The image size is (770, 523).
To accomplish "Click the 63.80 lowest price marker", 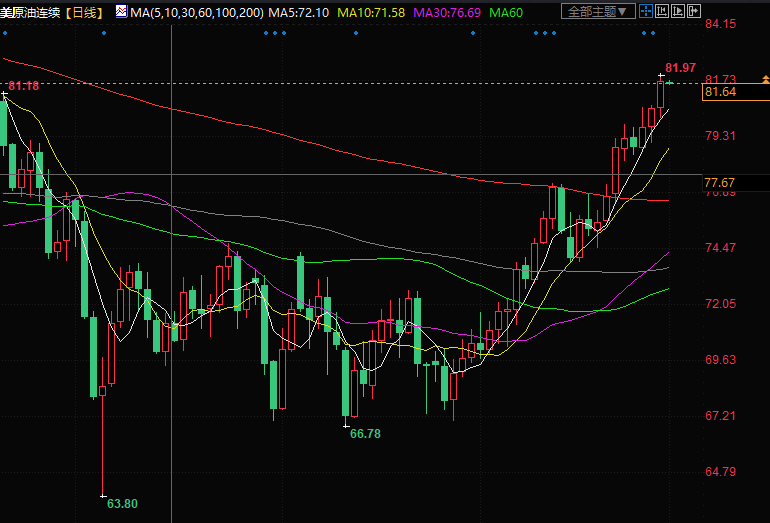I will click(x=122, y=503).
